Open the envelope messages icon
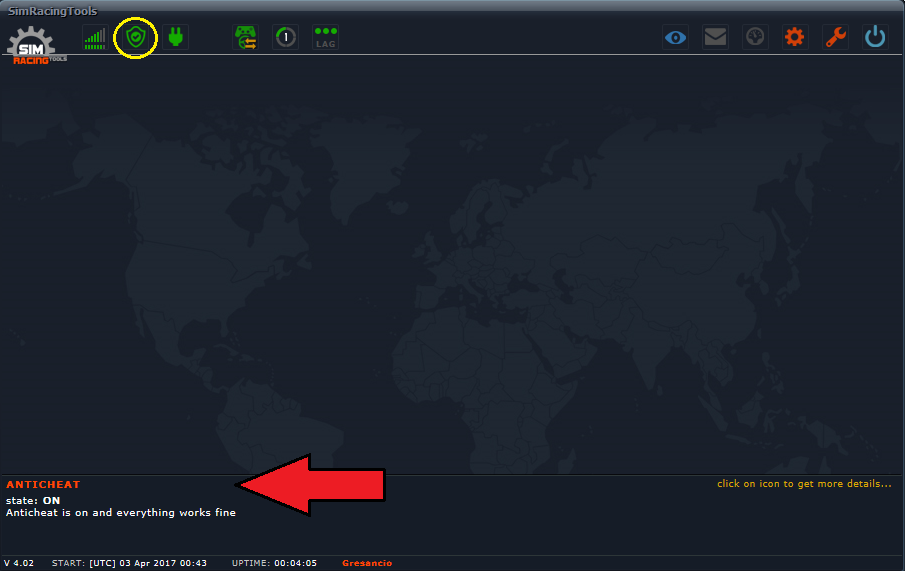This screenshot has width=905, height=571. click(715, 38)
